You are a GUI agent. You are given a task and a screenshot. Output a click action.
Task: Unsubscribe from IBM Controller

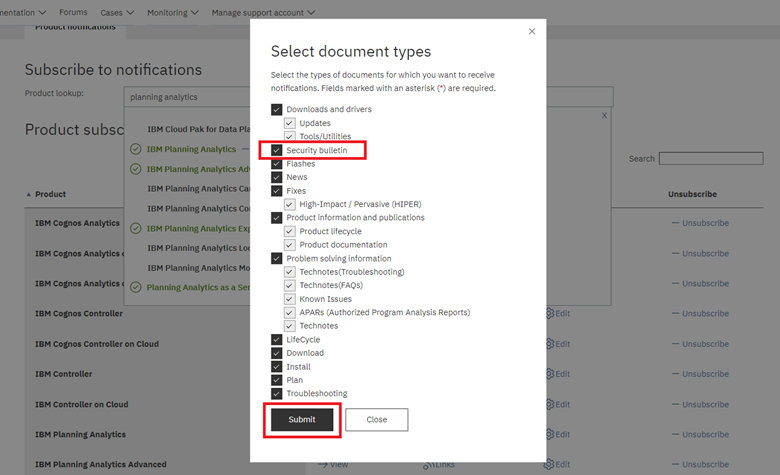pos(700,374)
